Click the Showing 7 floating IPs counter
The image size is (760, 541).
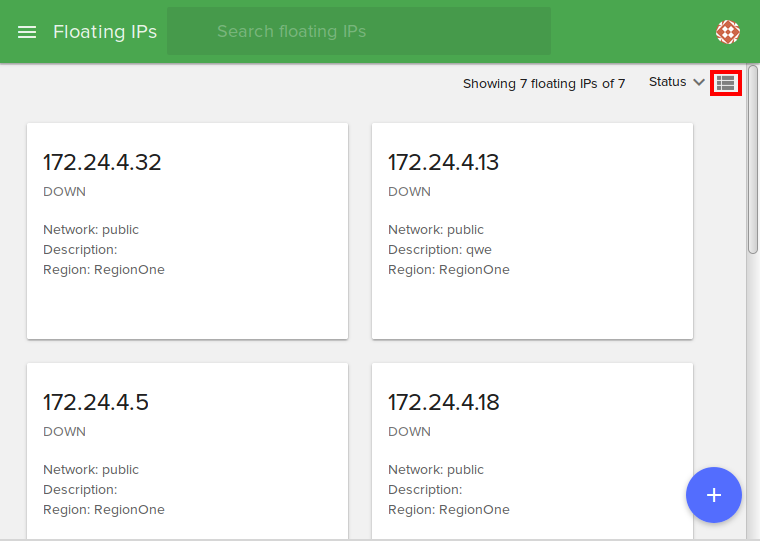[x=543, y=84]
